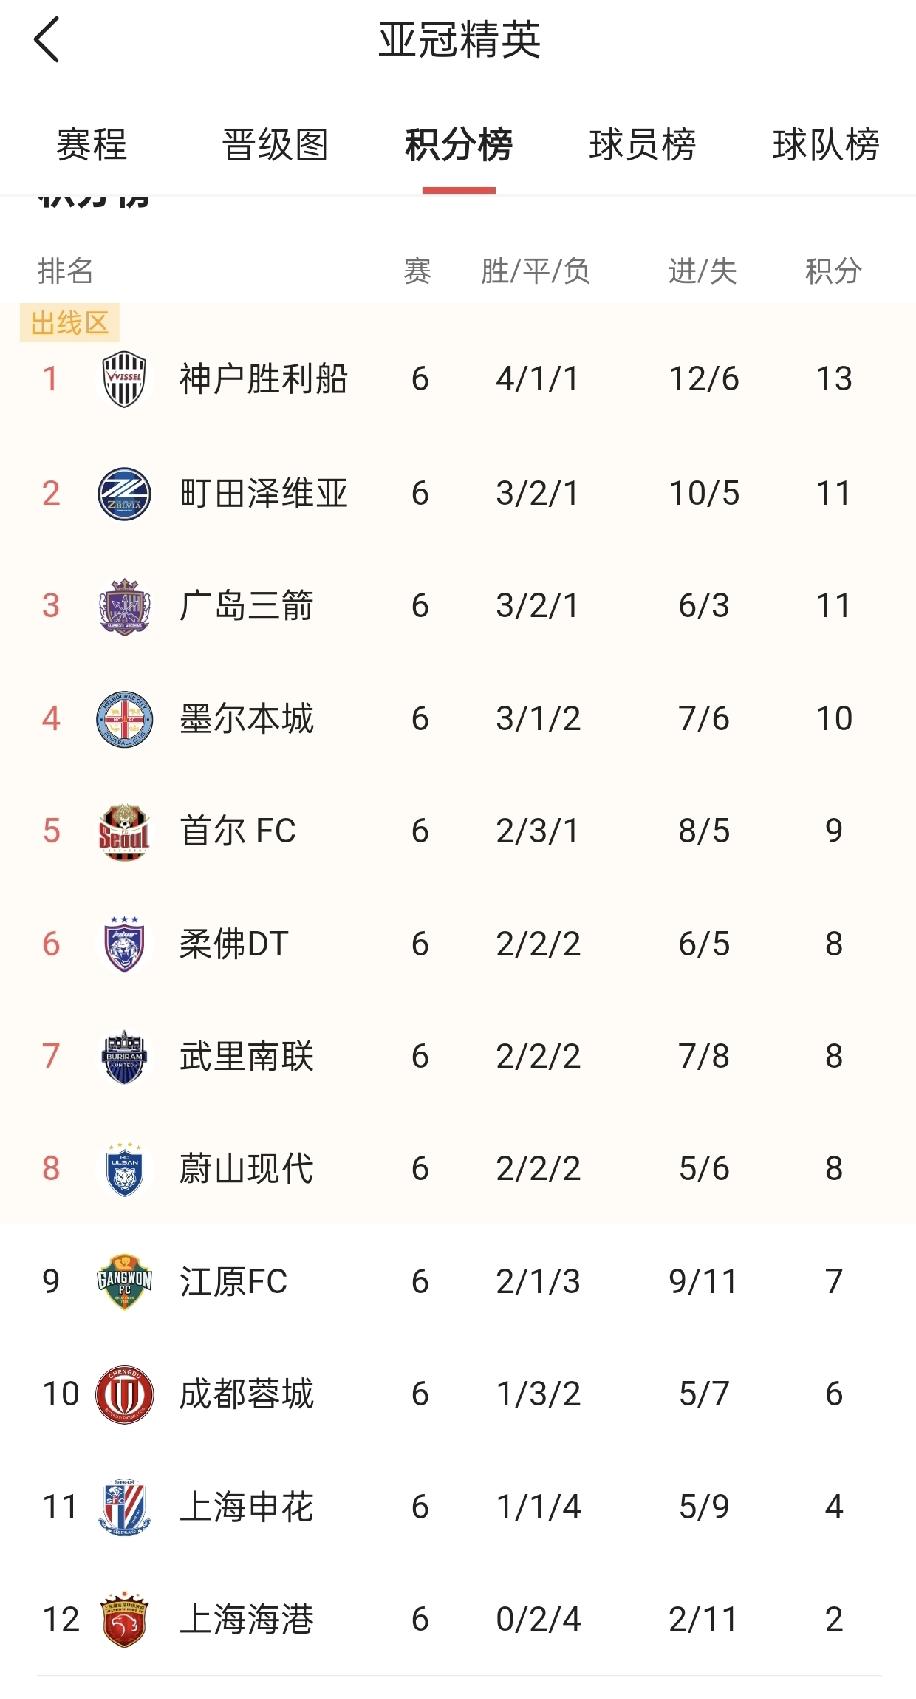
Task: Open the 赛程 tab
Action: click(92, 145)
